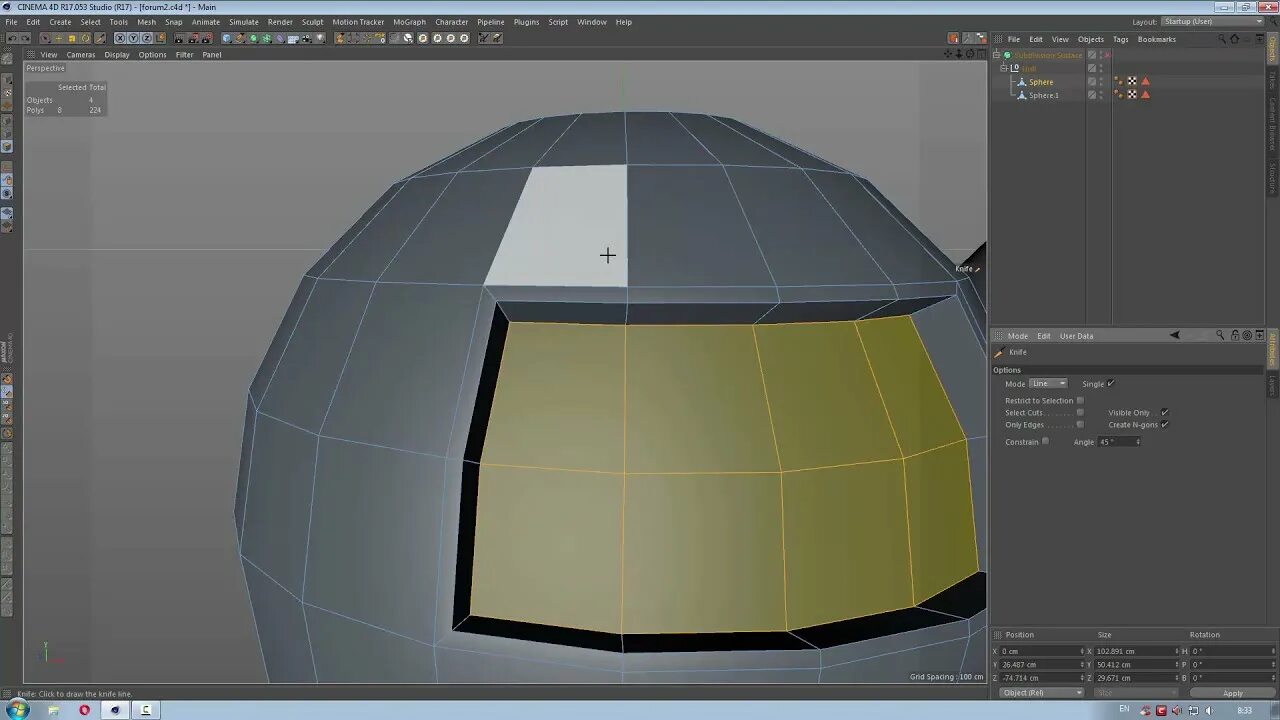Click the Position X field
This screenshot has height=720, width=1280.
[1040, 651]
